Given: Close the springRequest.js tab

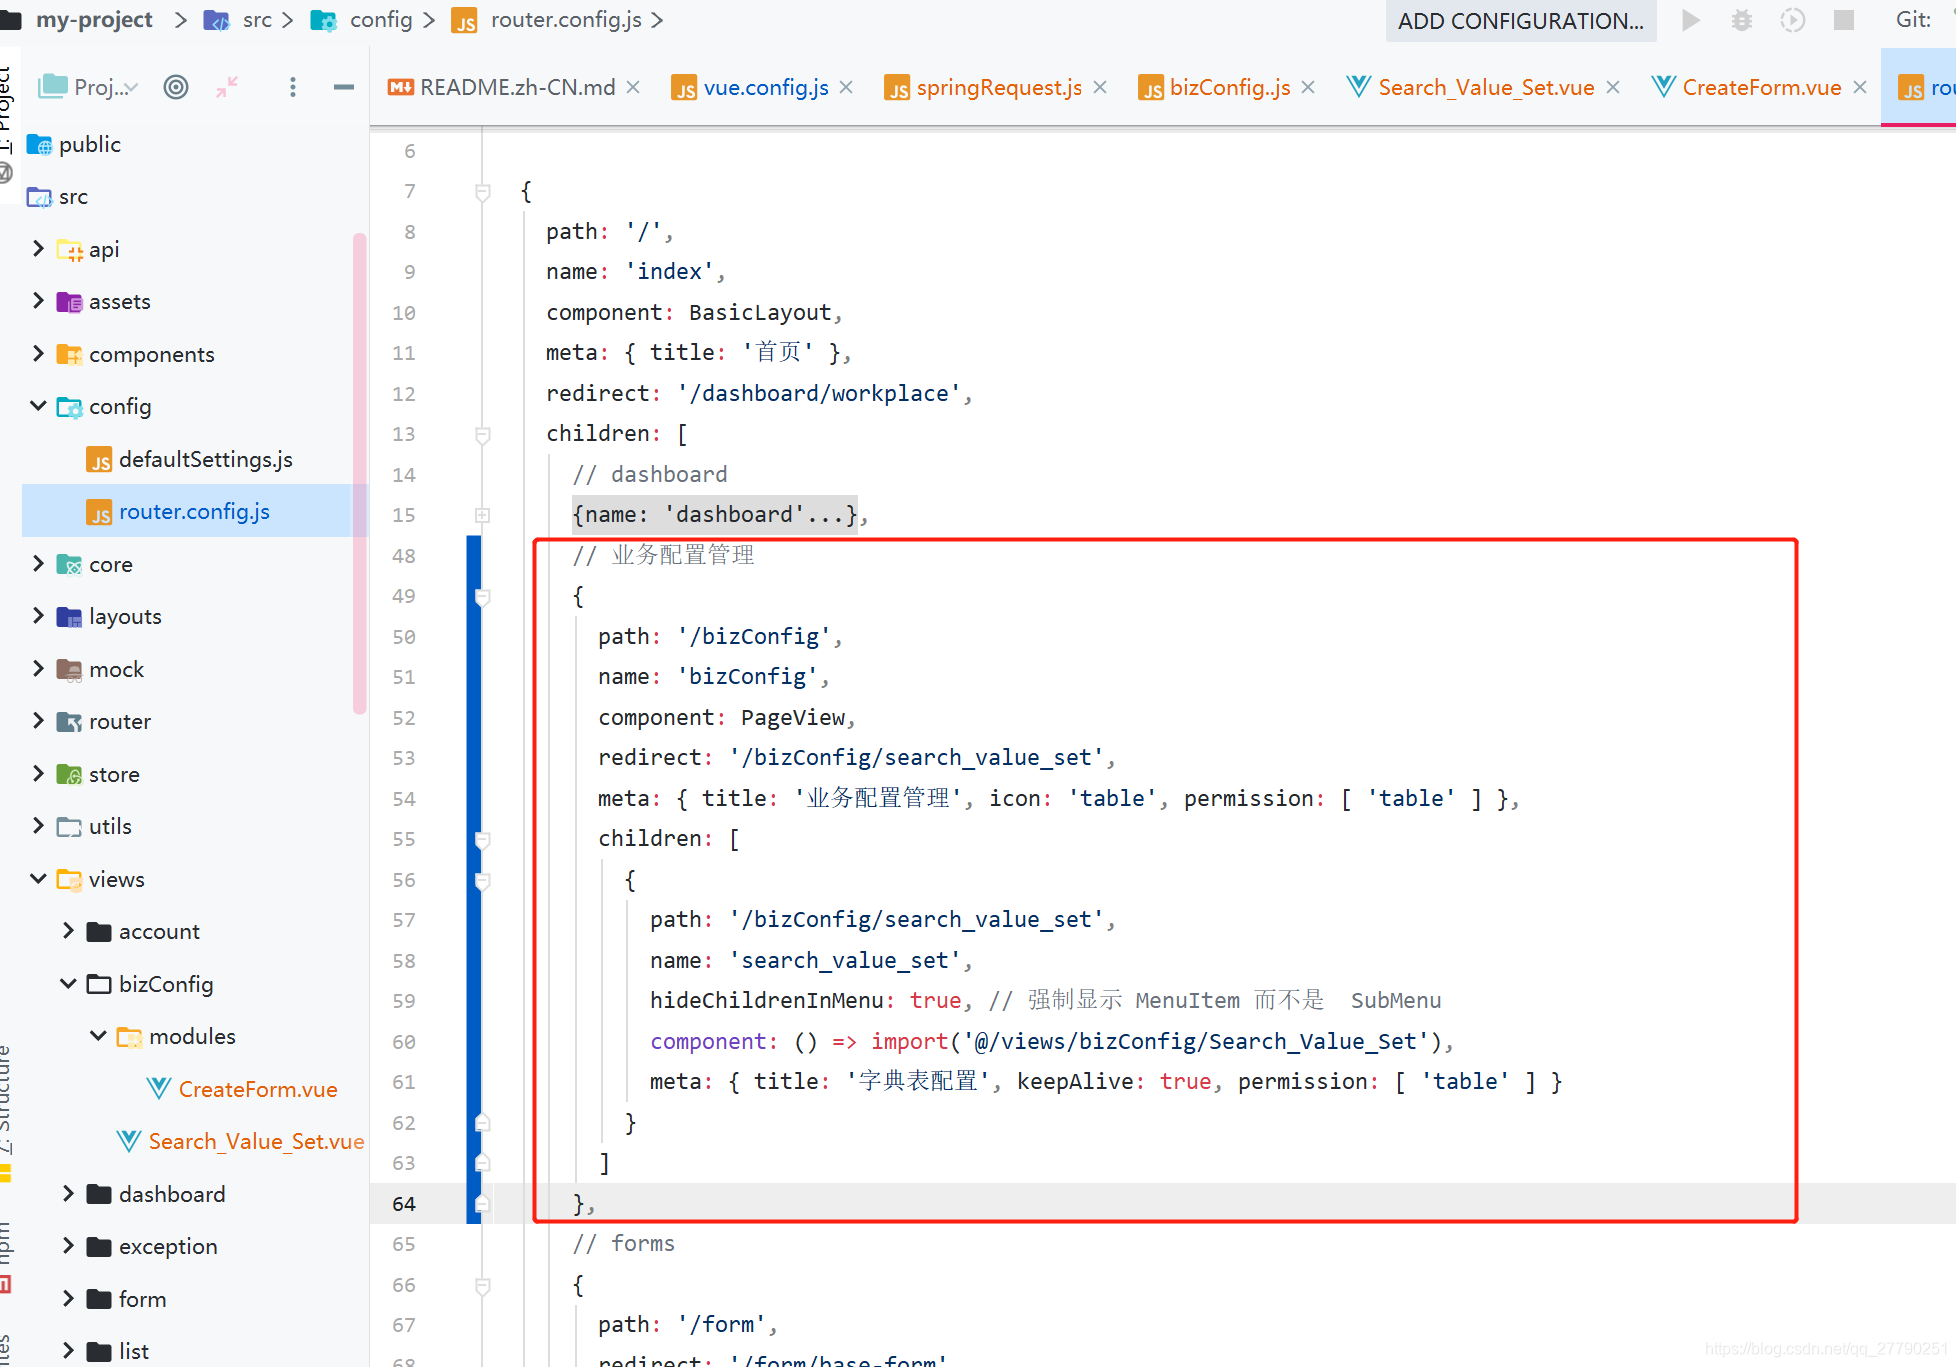Looking at the screenshot, I should click(1100, 88).
